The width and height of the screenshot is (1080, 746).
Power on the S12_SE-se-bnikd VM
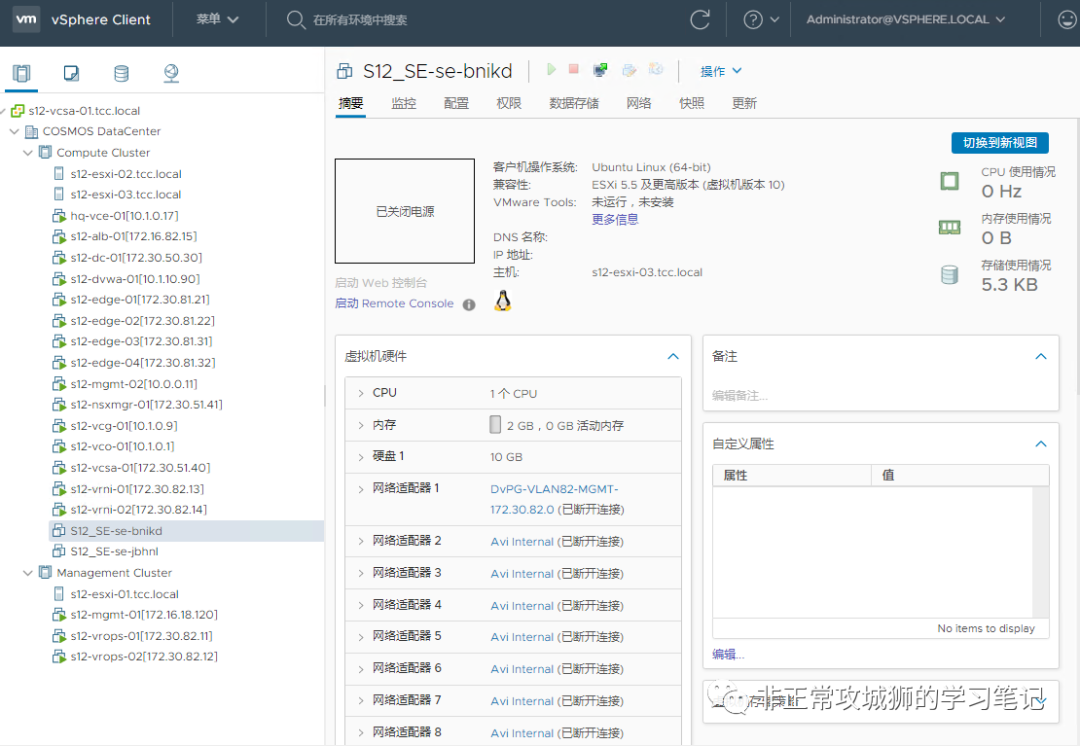pos(551,70)
